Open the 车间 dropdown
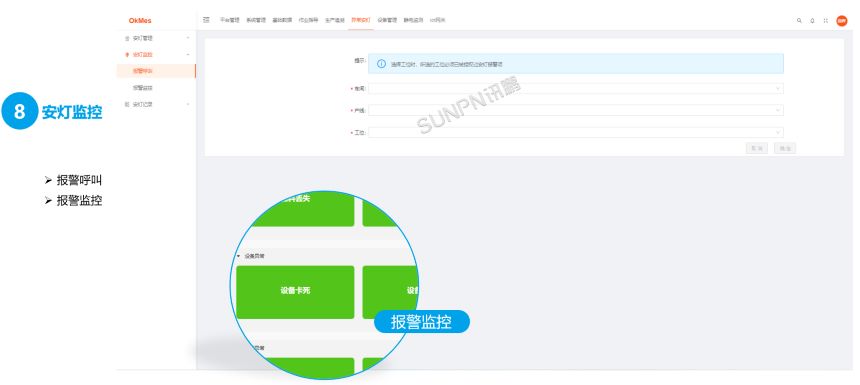 pos(576,88)
